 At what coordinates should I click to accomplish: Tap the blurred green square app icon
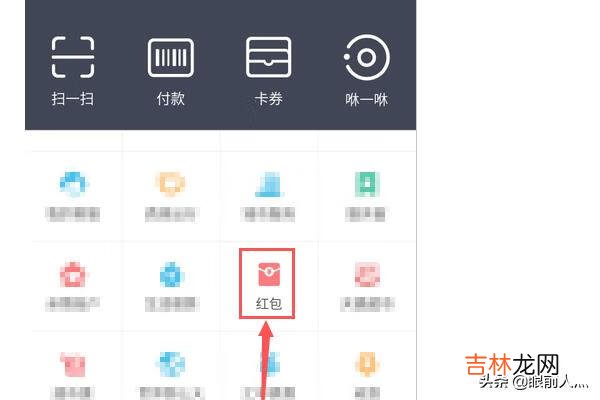pos(367,184)
